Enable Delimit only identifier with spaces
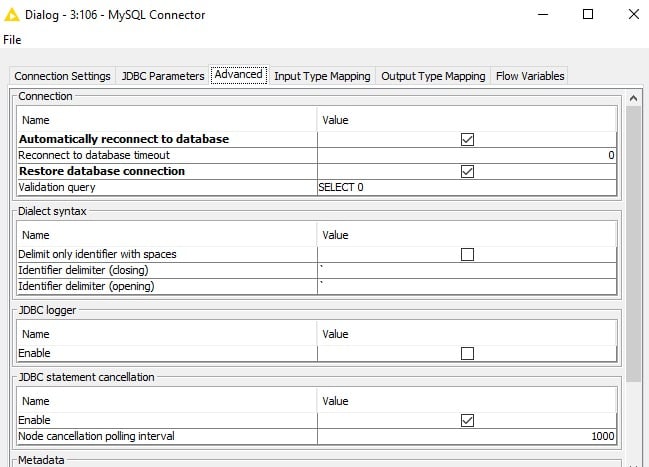 click(x=467, y=254)
